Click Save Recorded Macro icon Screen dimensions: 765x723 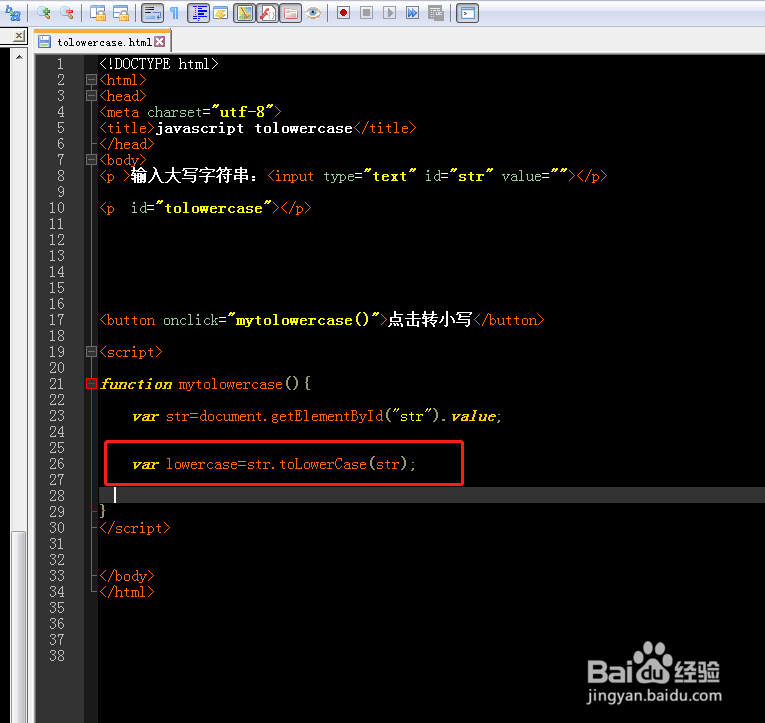pos(436,13)
